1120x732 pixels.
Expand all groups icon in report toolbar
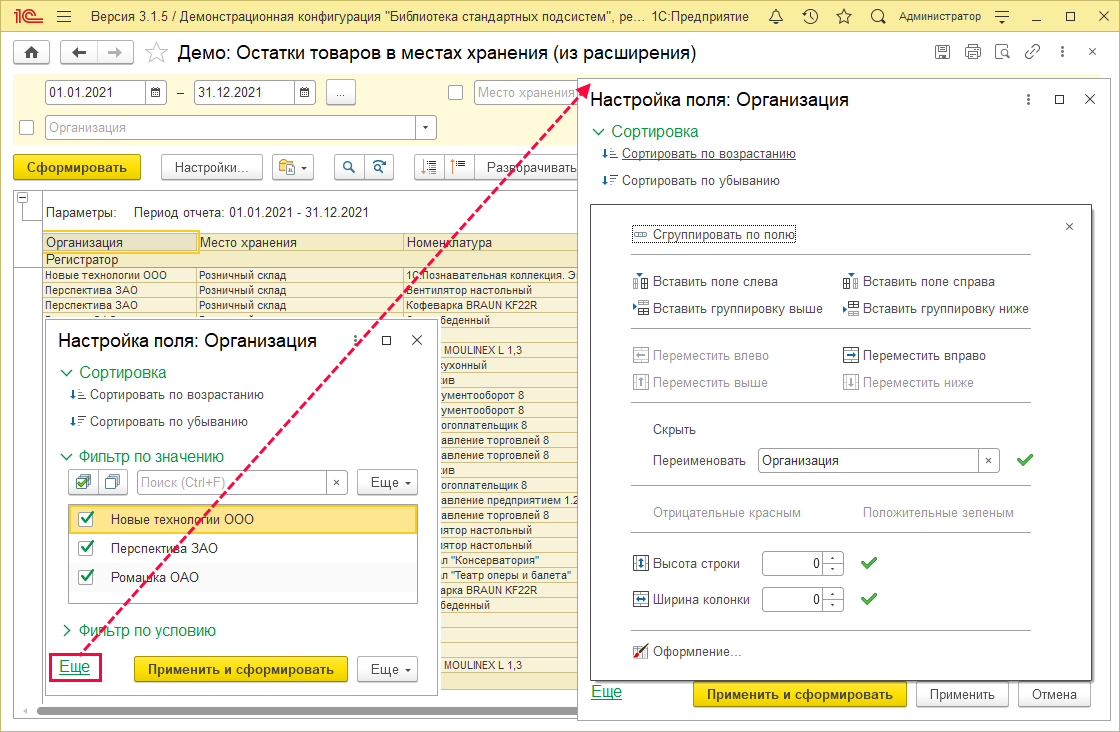tap(459, 167)
